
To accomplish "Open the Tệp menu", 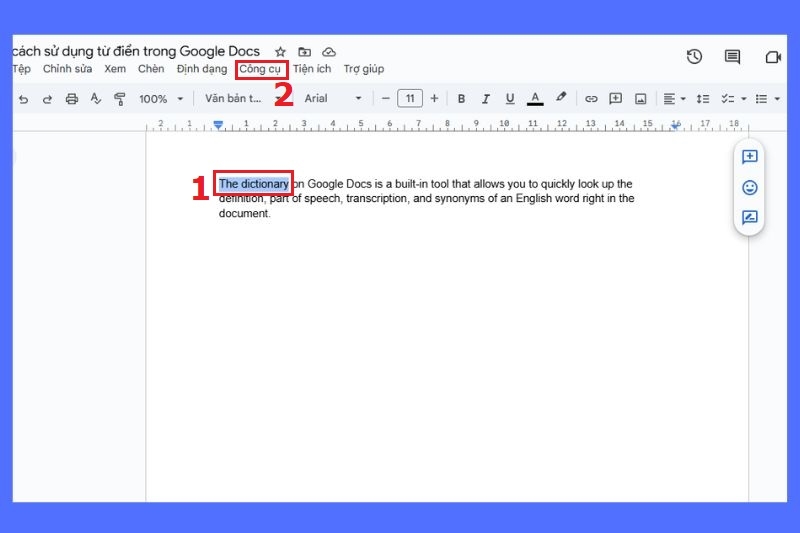I will (21, 69).
